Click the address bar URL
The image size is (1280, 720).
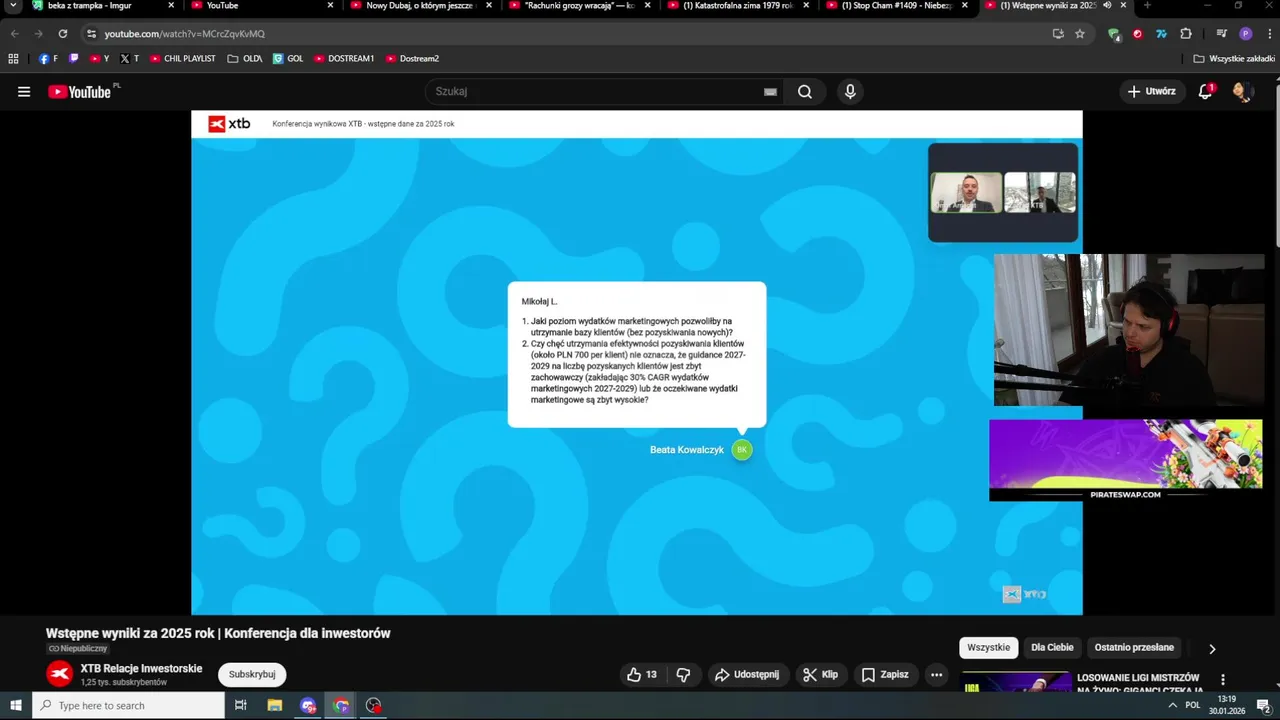click(185, 34)
